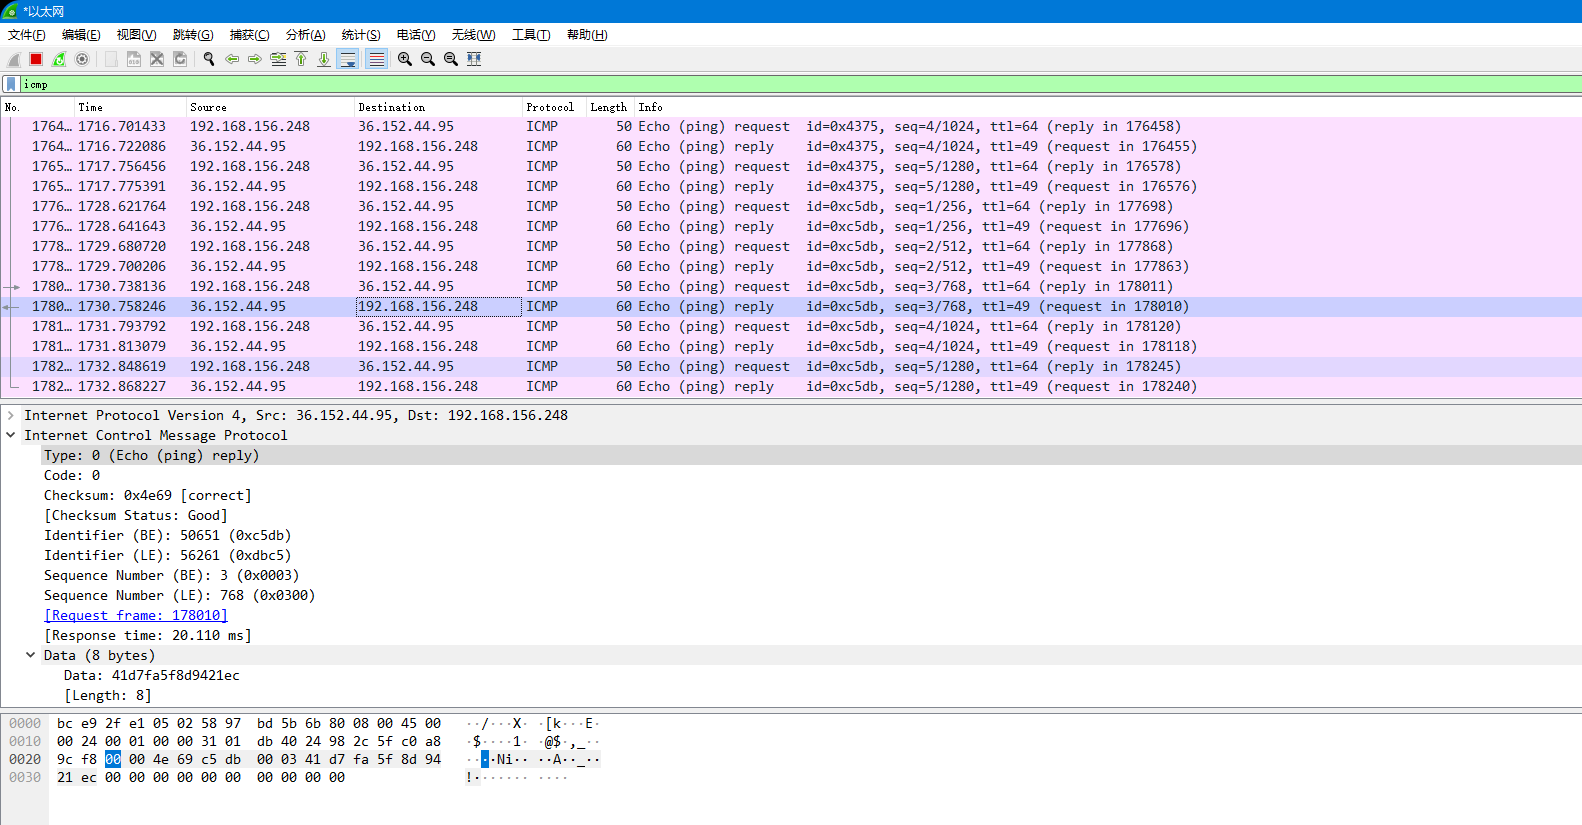This screenshot has height=825, width=1582.
Task: Follow the Request frame: 178010 link
Action: point(136,615)
